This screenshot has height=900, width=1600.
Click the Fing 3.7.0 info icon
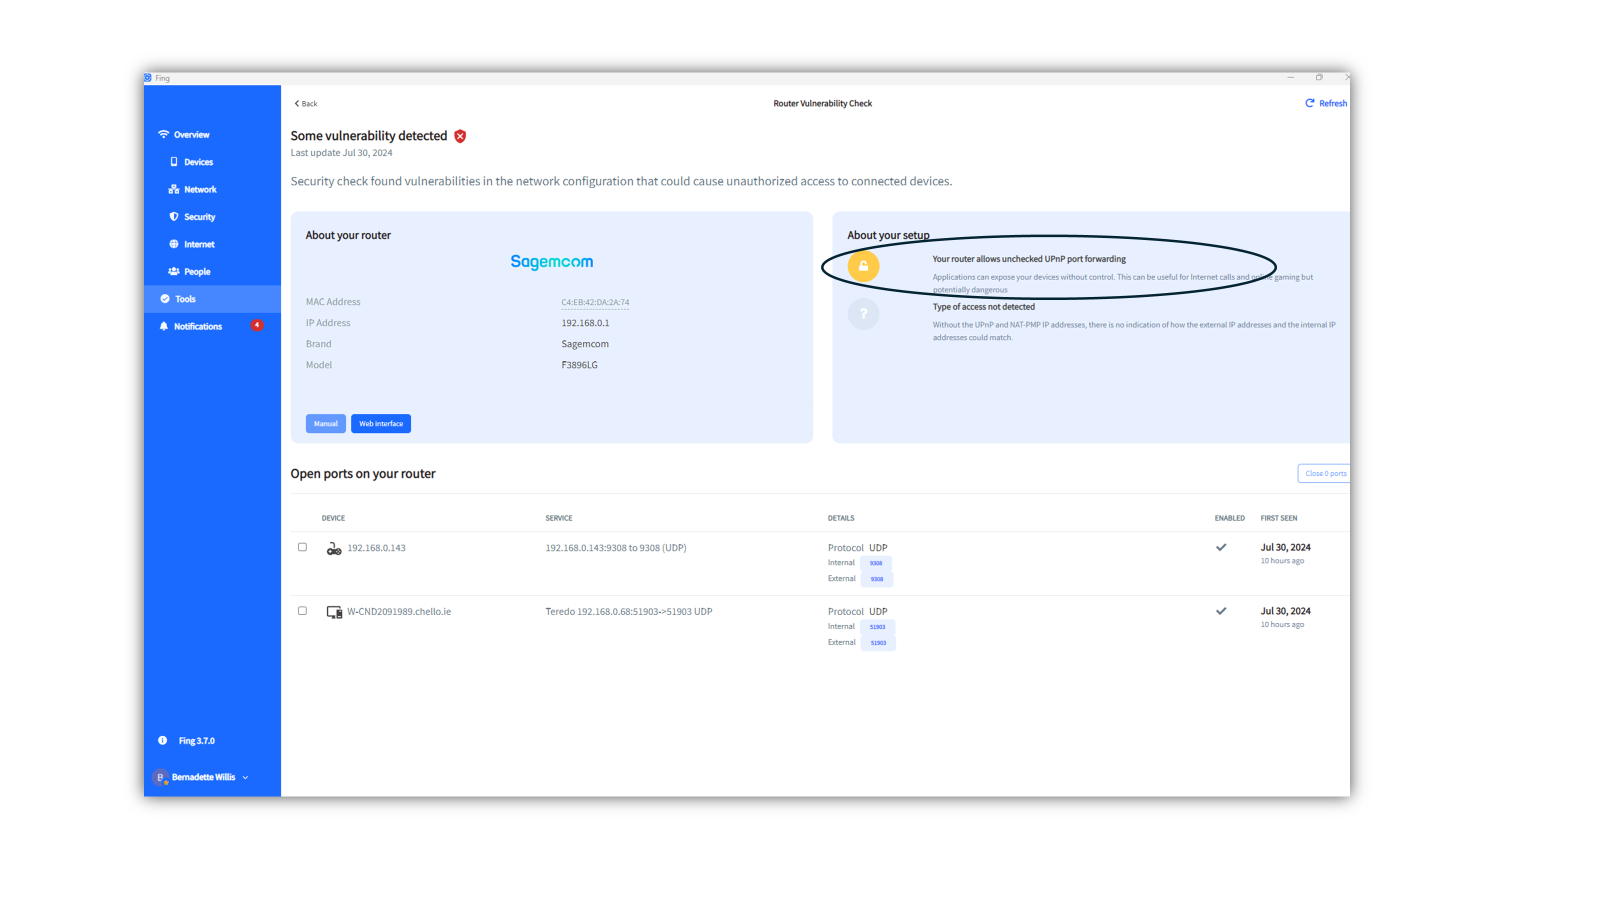point(163,741)
